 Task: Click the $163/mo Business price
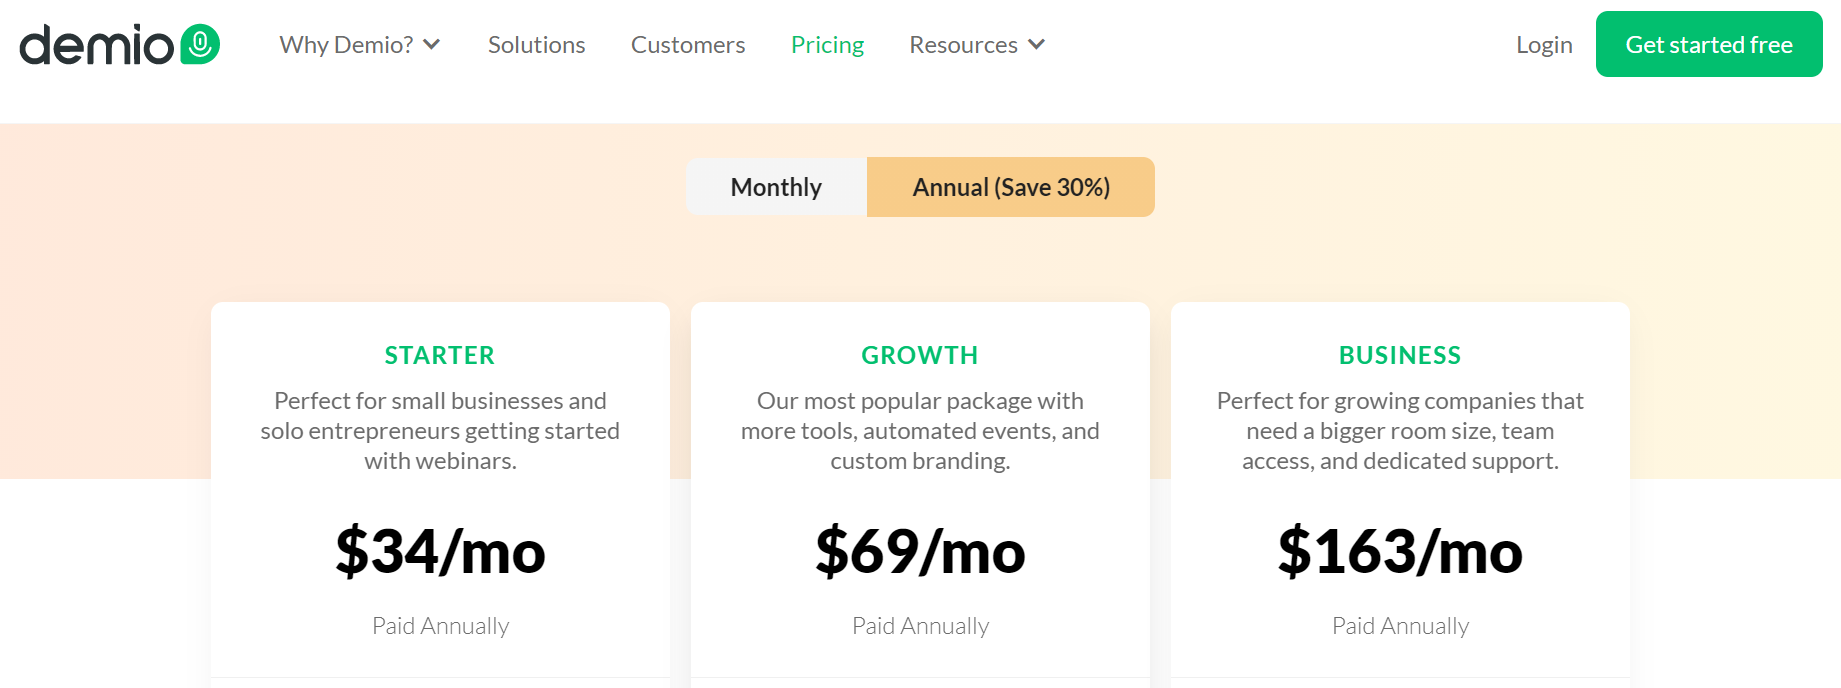pyautogui.click(x=1400, y=551)
